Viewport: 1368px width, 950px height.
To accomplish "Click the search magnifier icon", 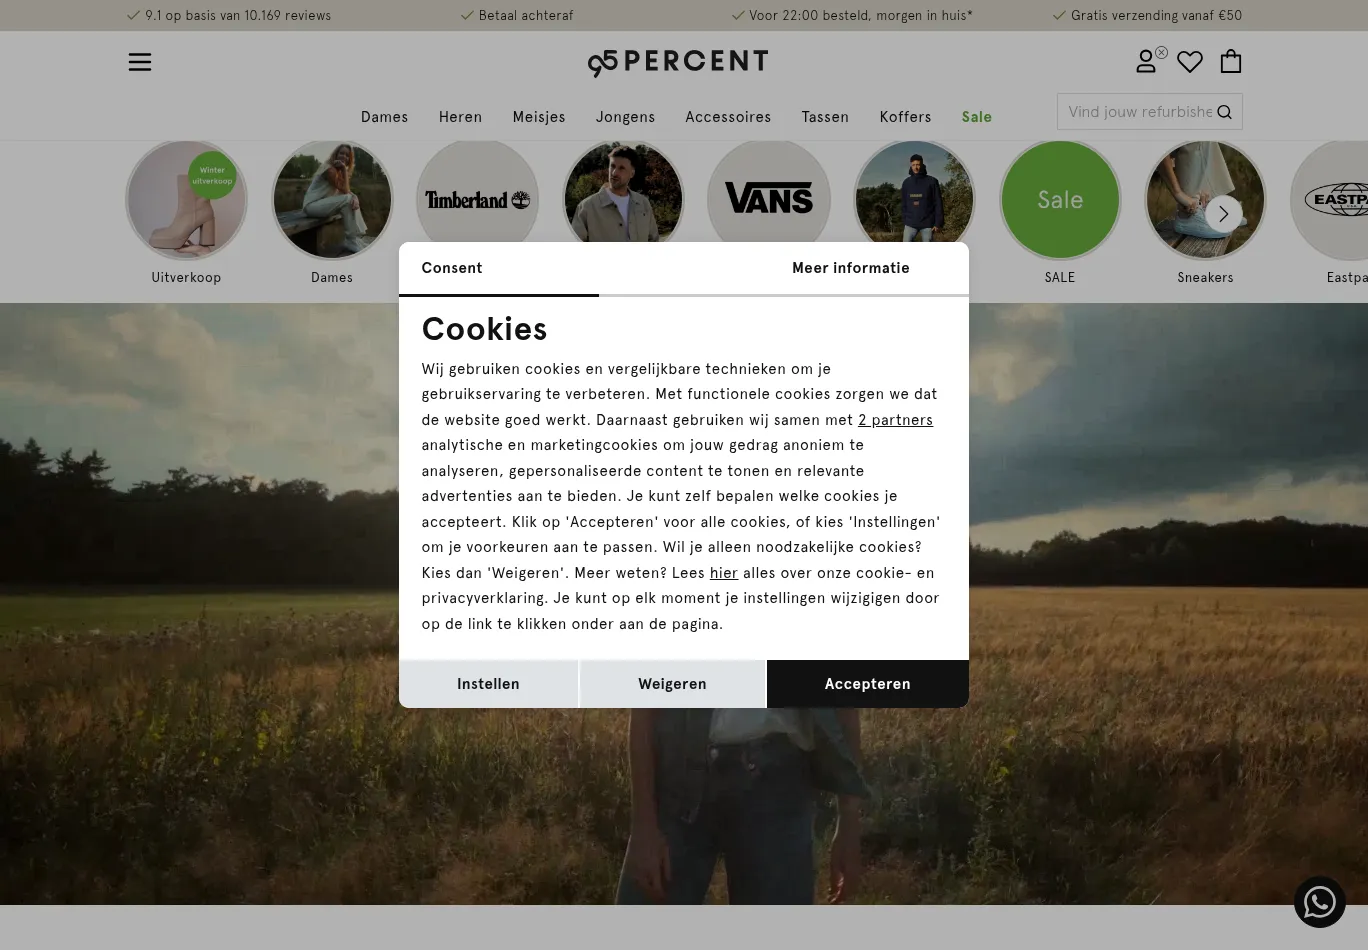I will click(x=1224, y=112).
